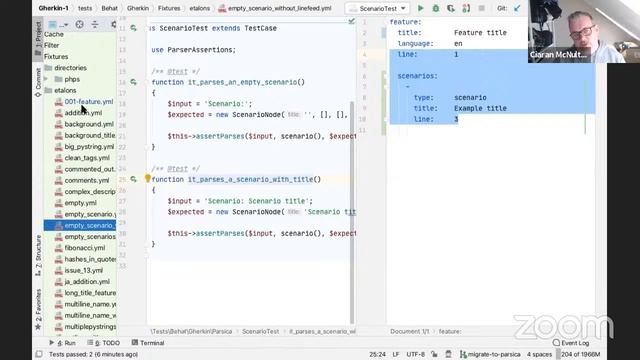The height and width of the screenshot is (360, 640).
Task: Open the Project tool window tab
Action: (x=38, y=38)
